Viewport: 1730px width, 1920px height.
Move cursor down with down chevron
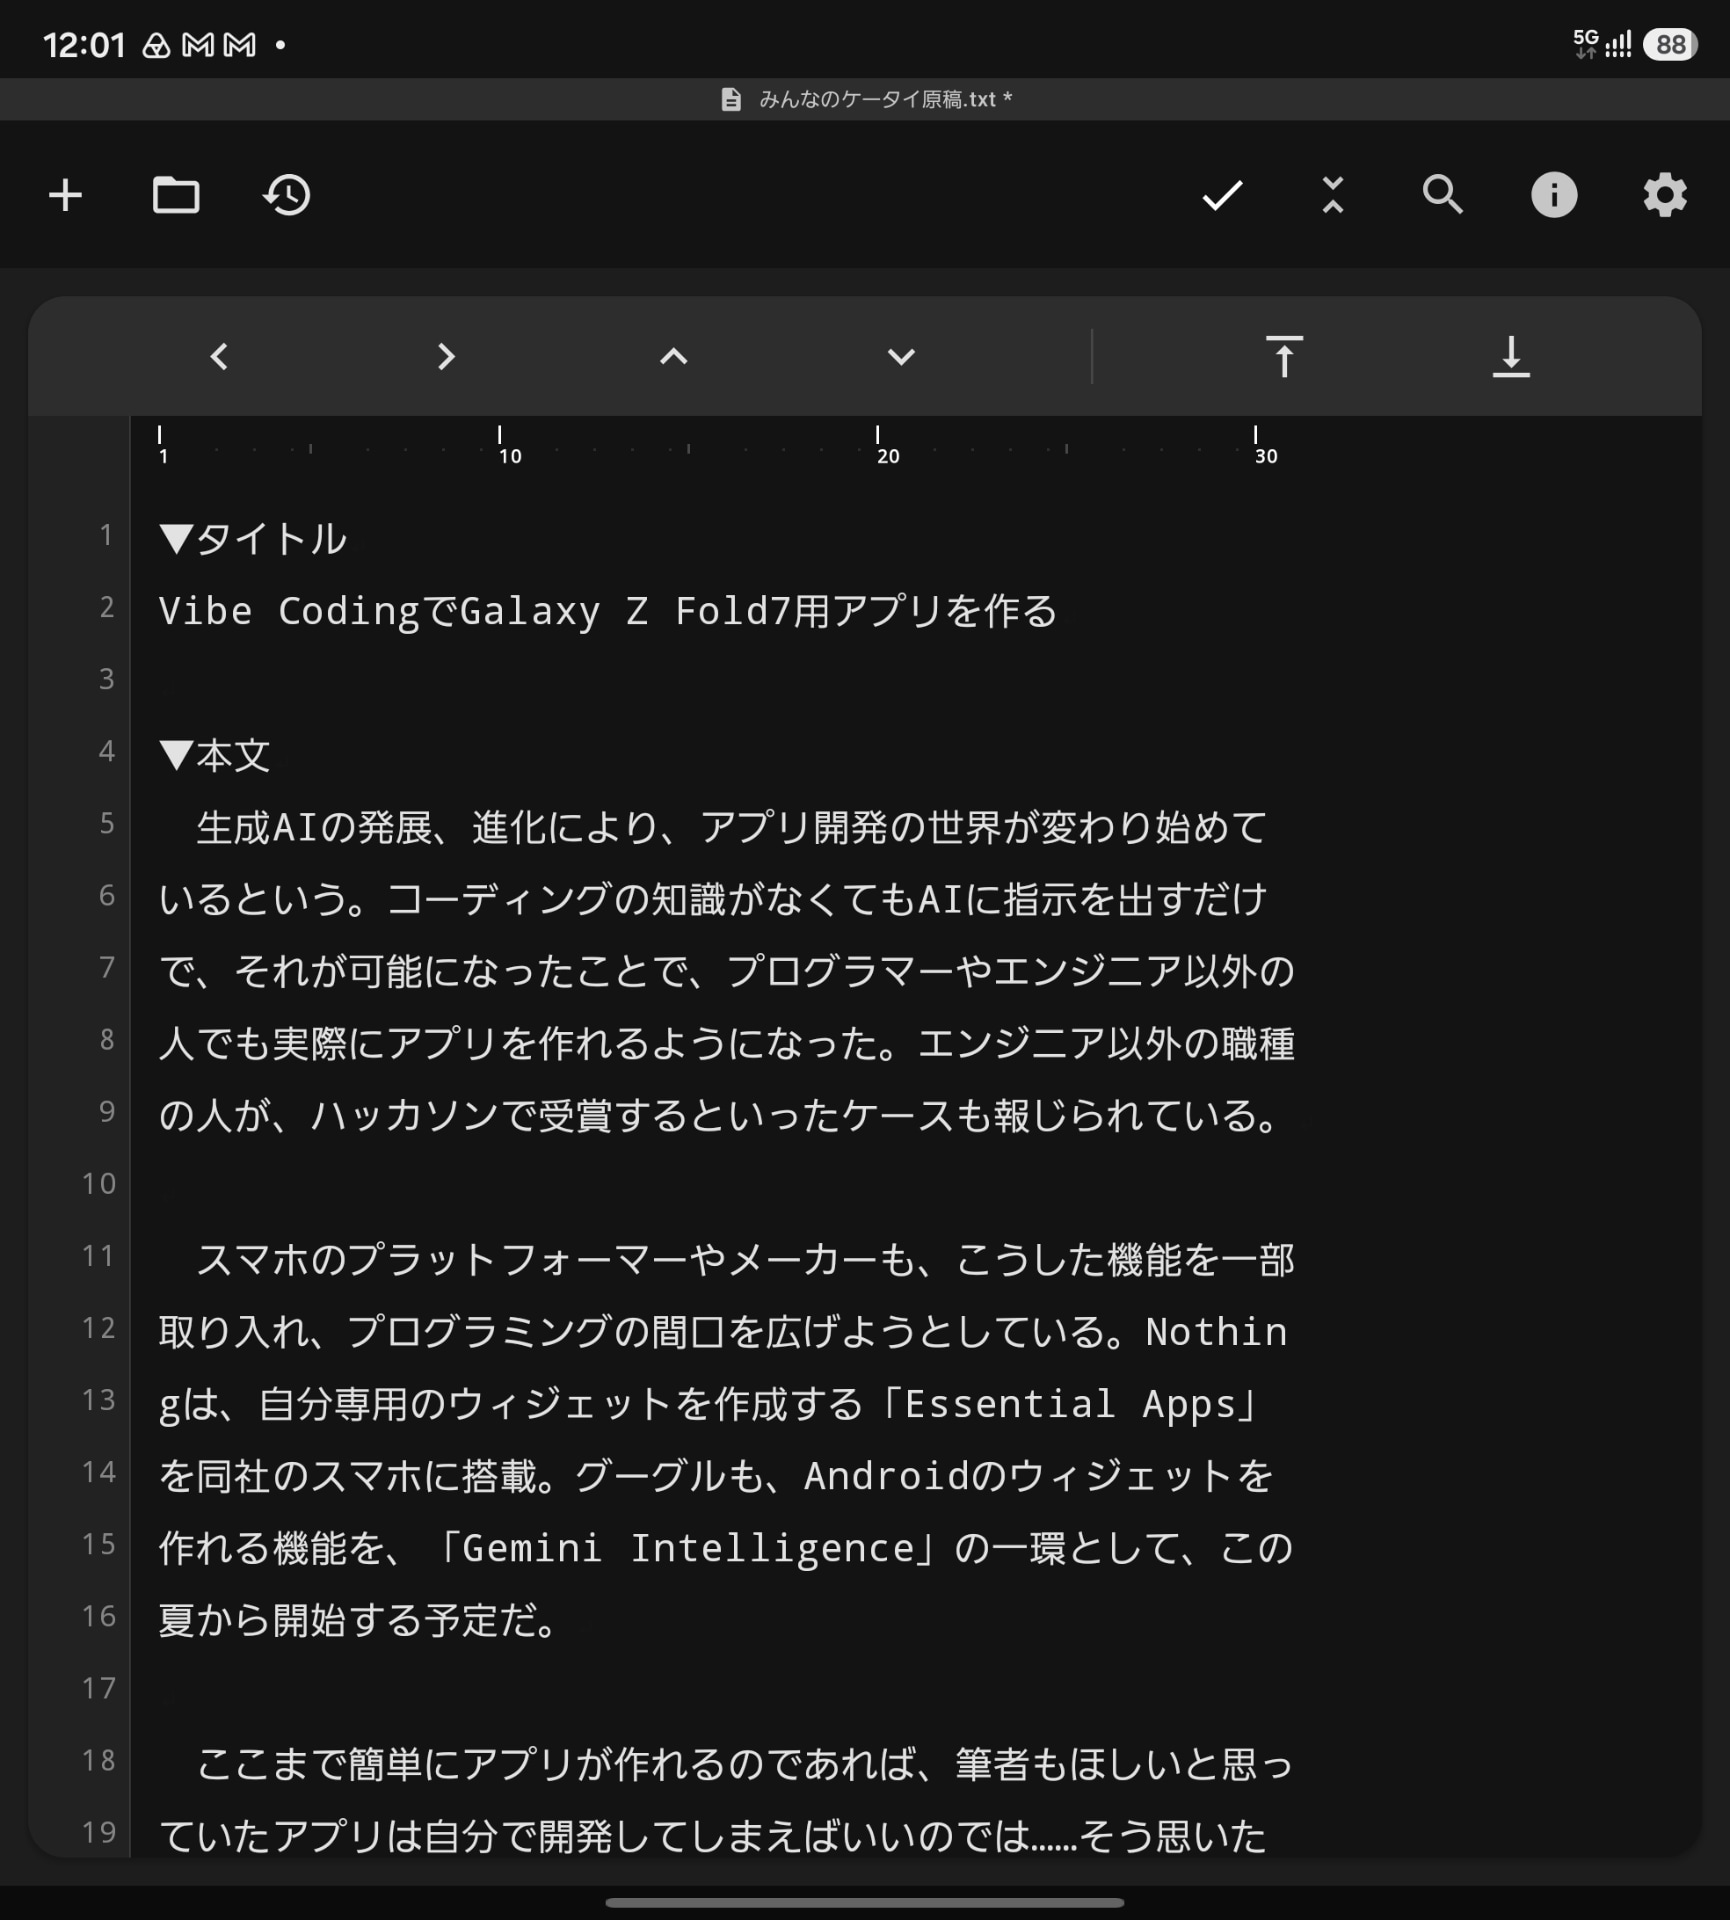click(x=901, y=356)
